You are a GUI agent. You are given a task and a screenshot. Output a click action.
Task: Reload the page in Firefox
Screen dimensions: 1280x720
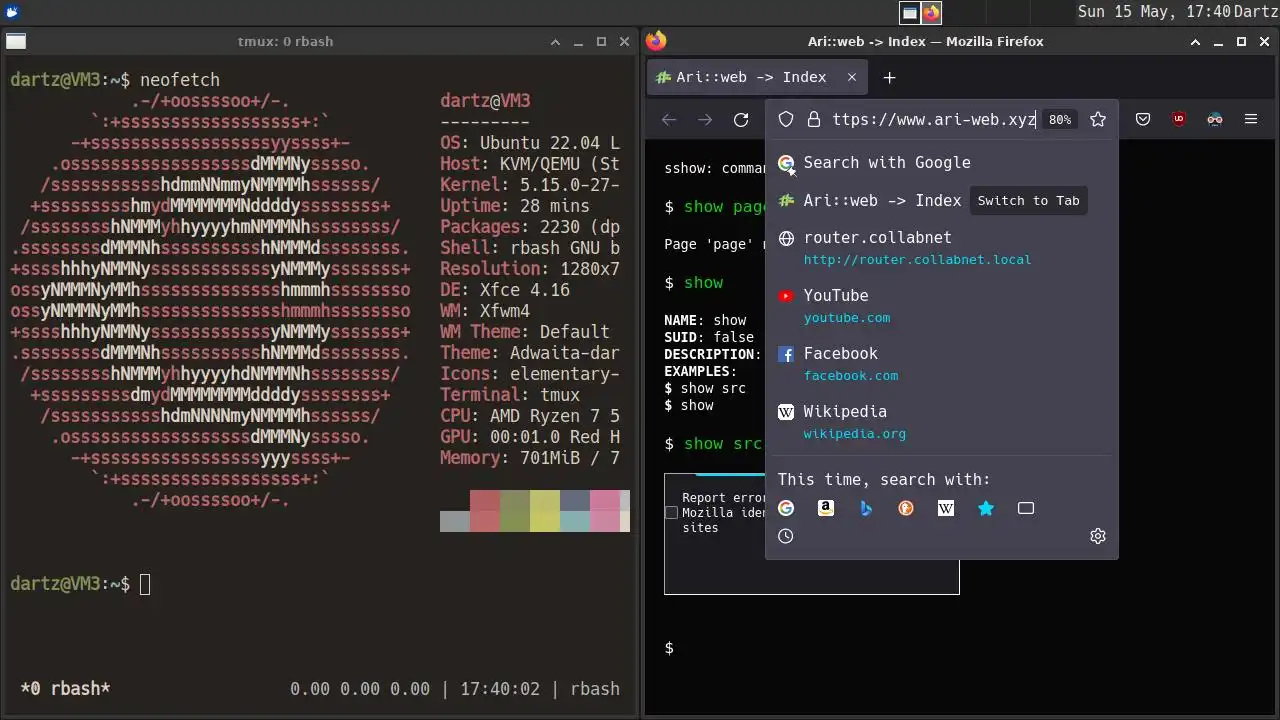point(741,119)
